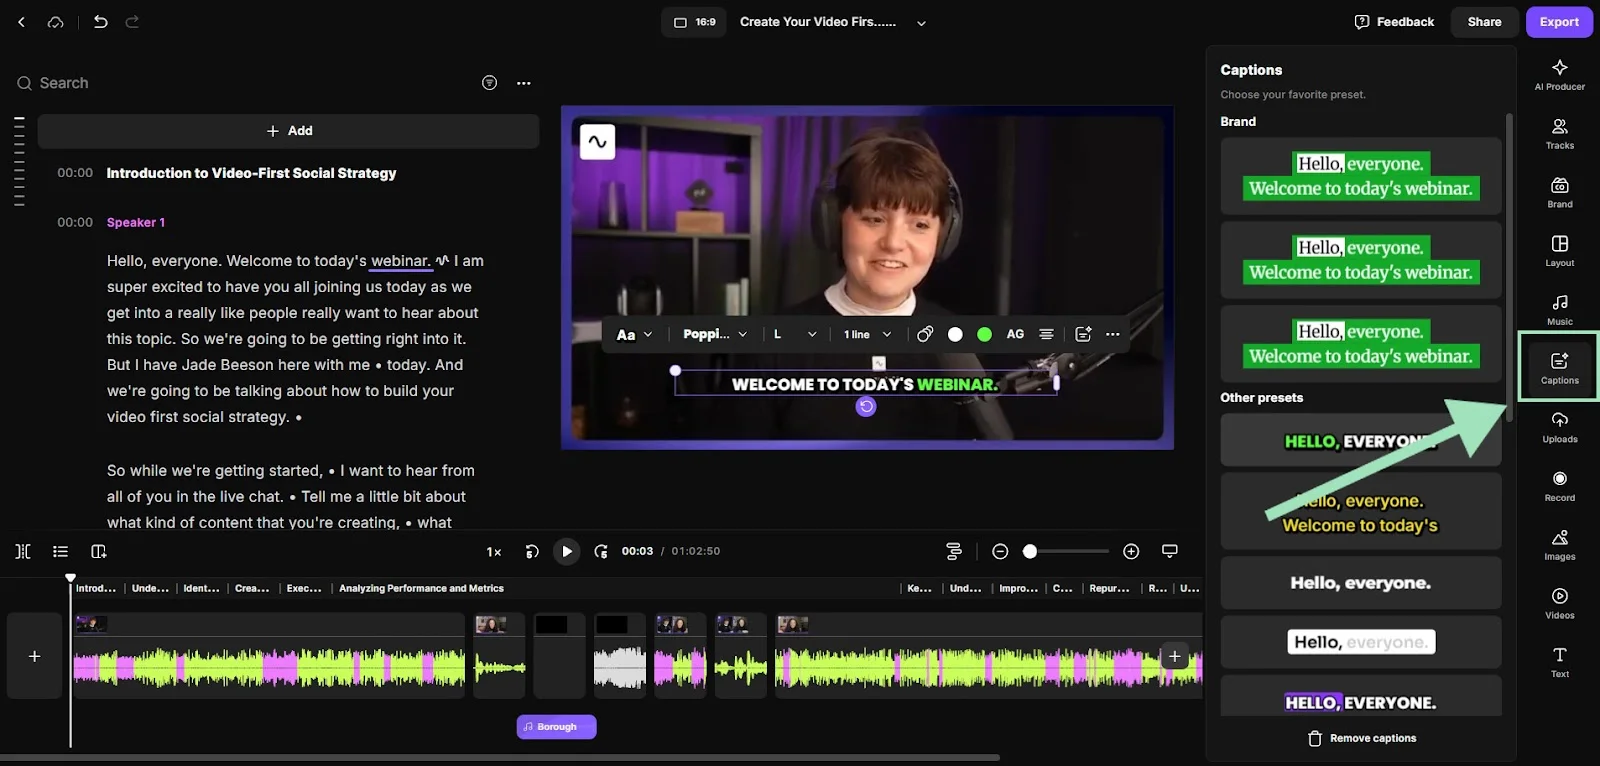
Task: Click the Share button
Action: point(1484,22)
